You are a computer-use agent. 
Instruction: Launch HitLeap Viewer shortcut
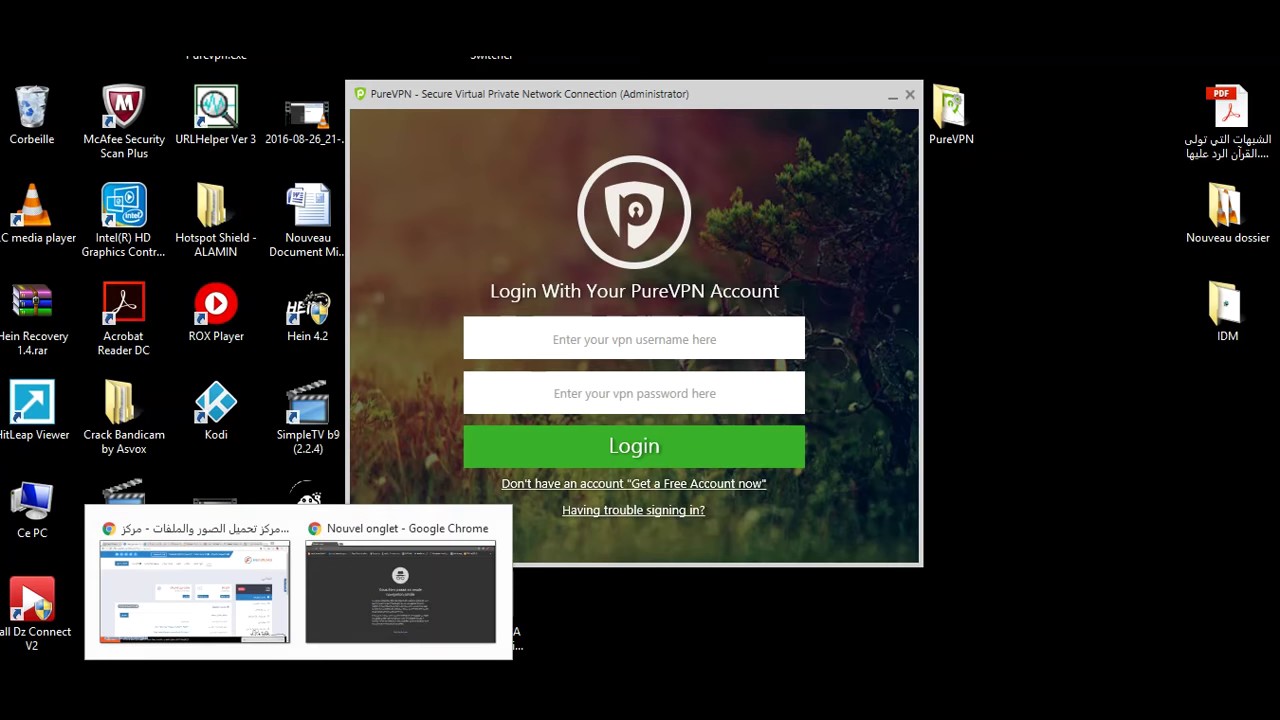click(x=32, y=402)
